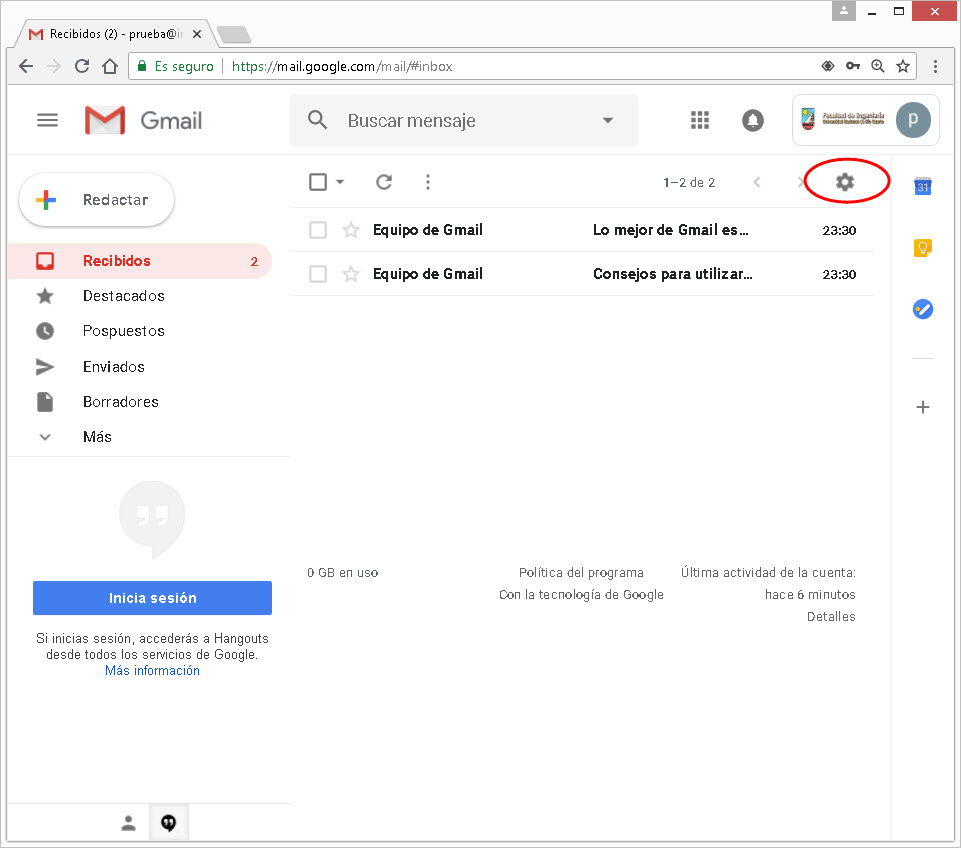Open the three-dot more options menu
The height and width of the screenshot is (848, 961).
point(428,182)
